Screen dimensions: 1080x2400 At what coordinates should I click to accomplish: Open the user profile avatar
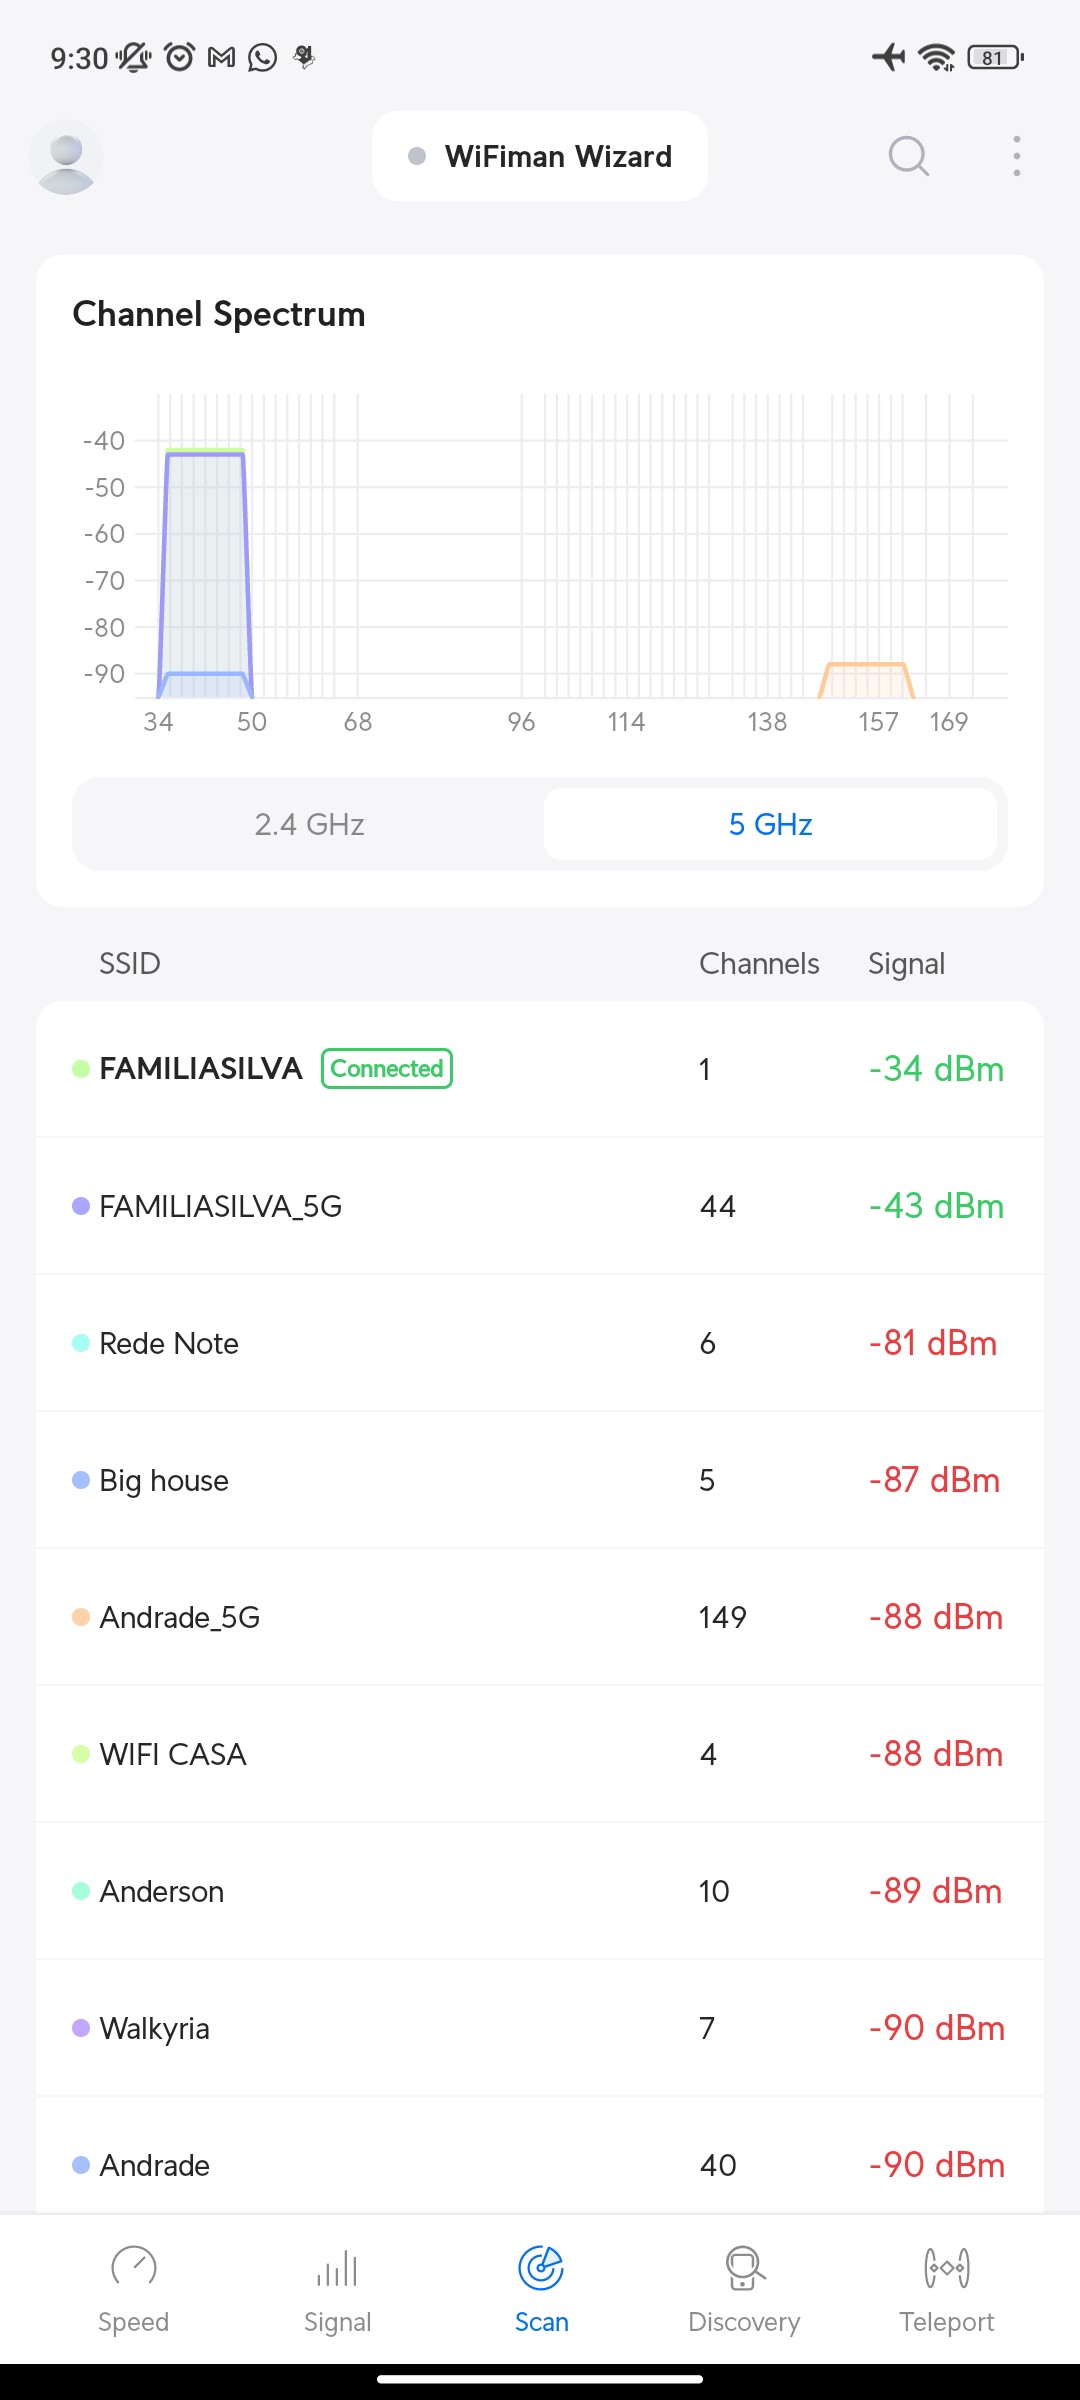pyautogui.click(x=66, y=157)
